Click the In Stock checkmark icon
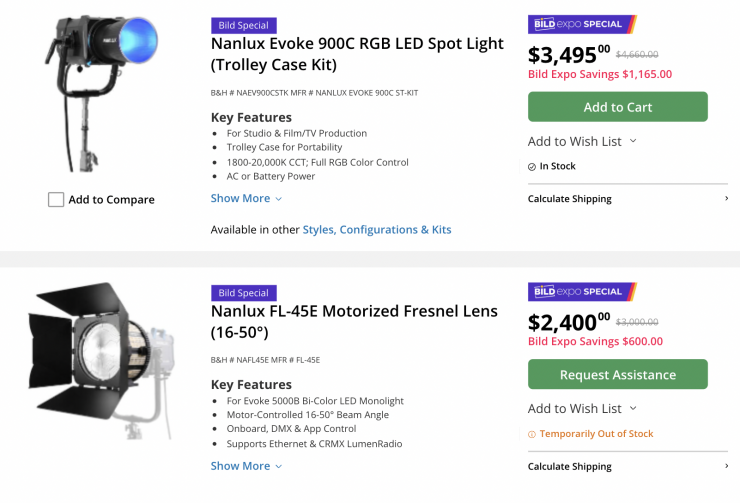The height and width of the screenshot is (503, 740). point(532,167)
